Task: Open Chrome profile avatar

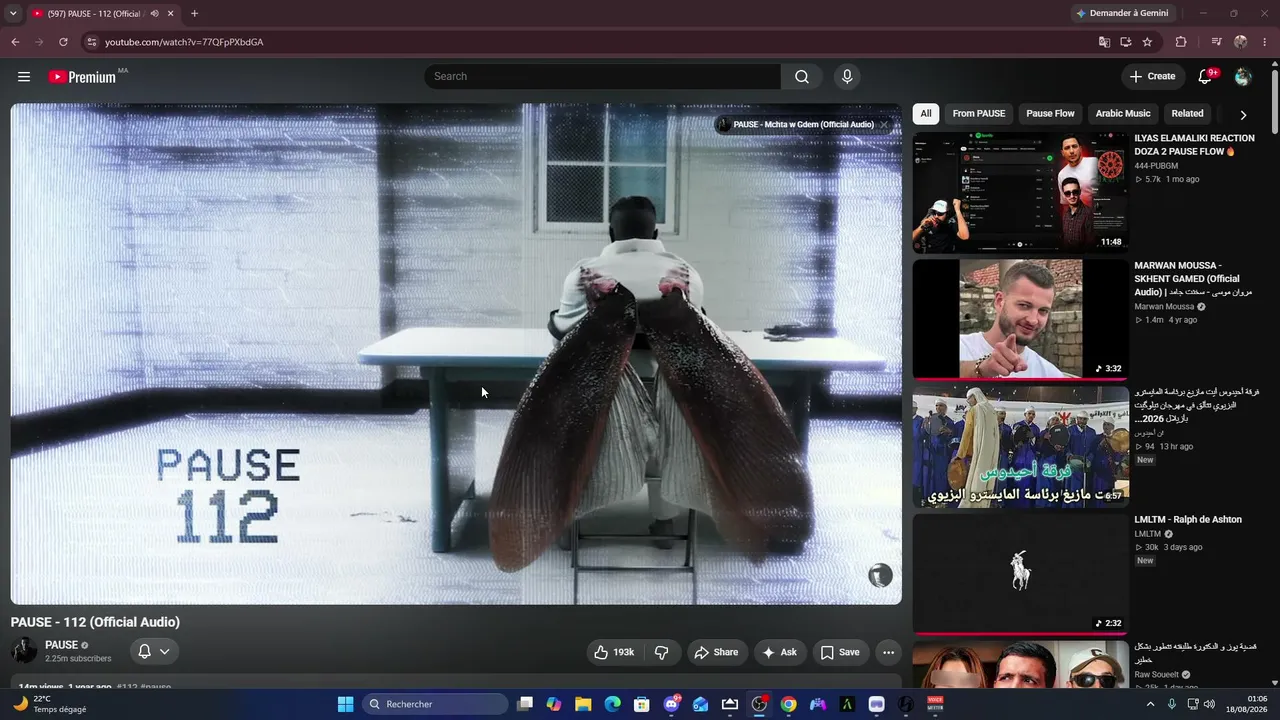Action: tap(1241, 42)
